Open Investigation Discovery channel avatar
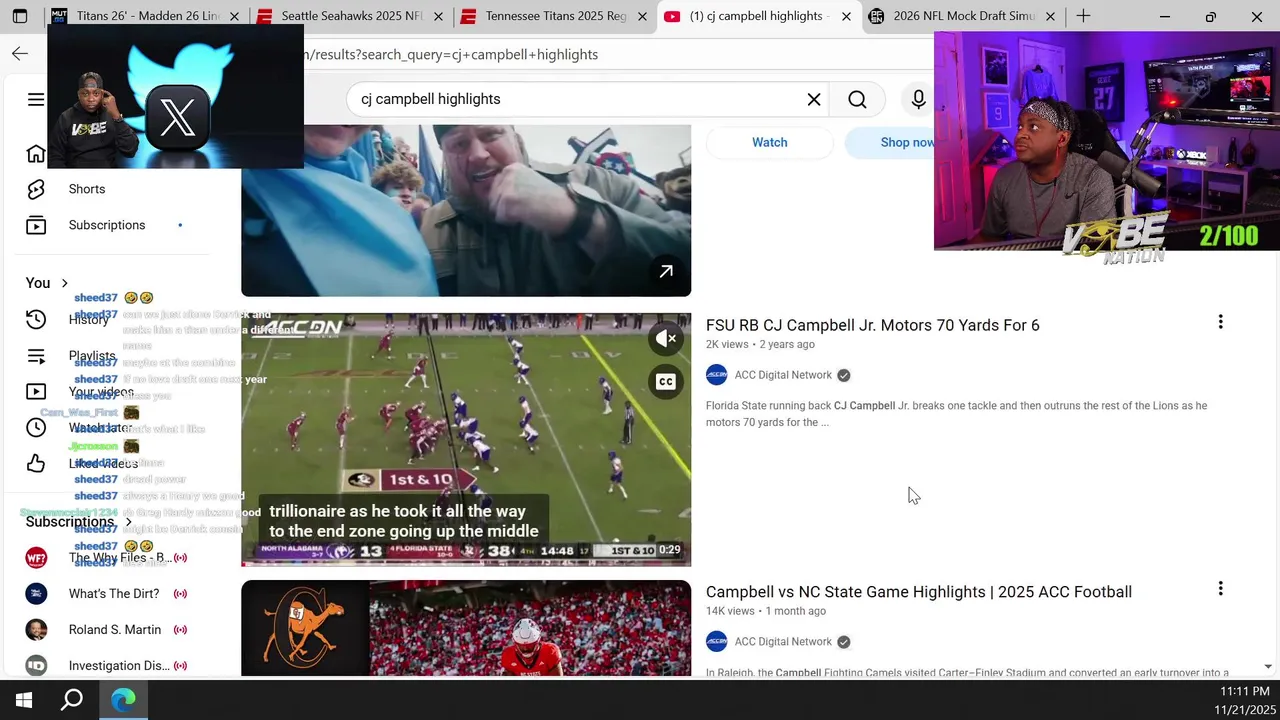The width and height of the screenshot is (1280, 720). pyautogui.click(x=36, y=666)
